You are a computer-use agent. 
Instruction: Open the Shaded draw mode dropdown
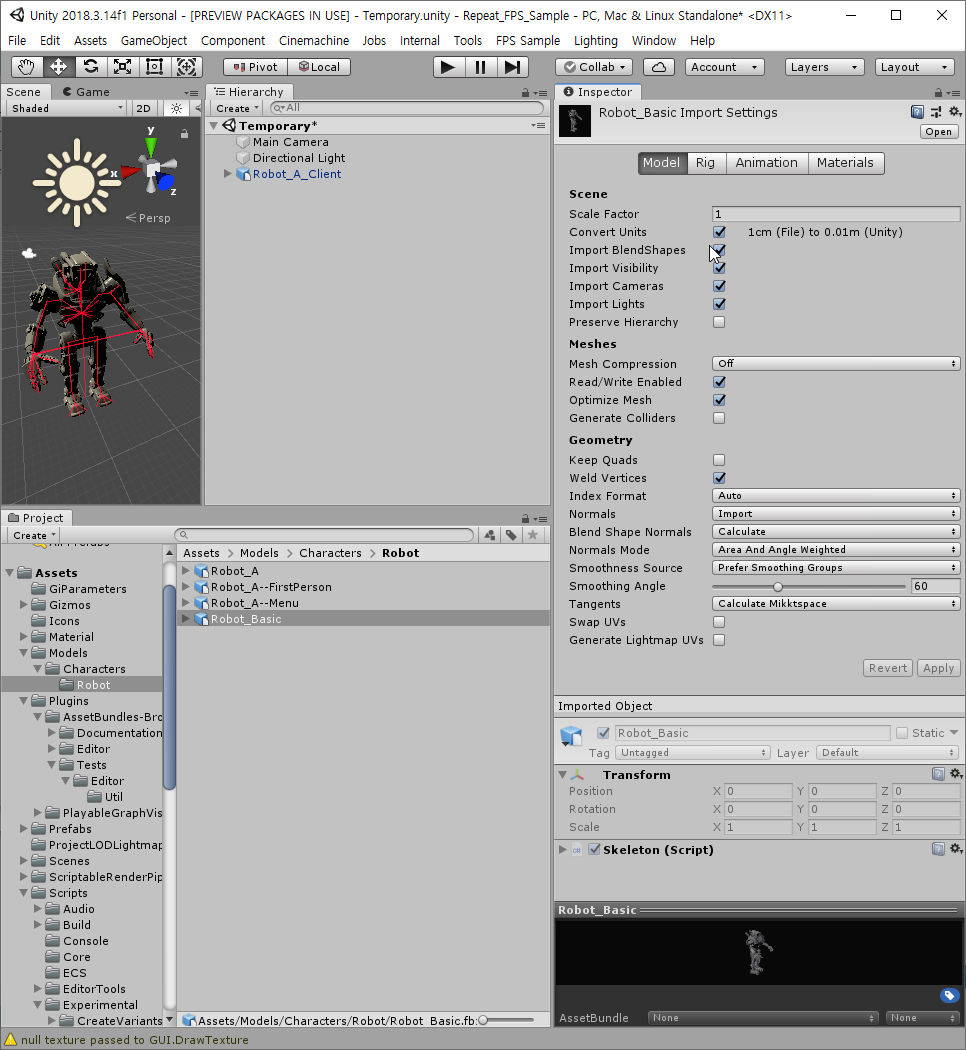point(67,108)
